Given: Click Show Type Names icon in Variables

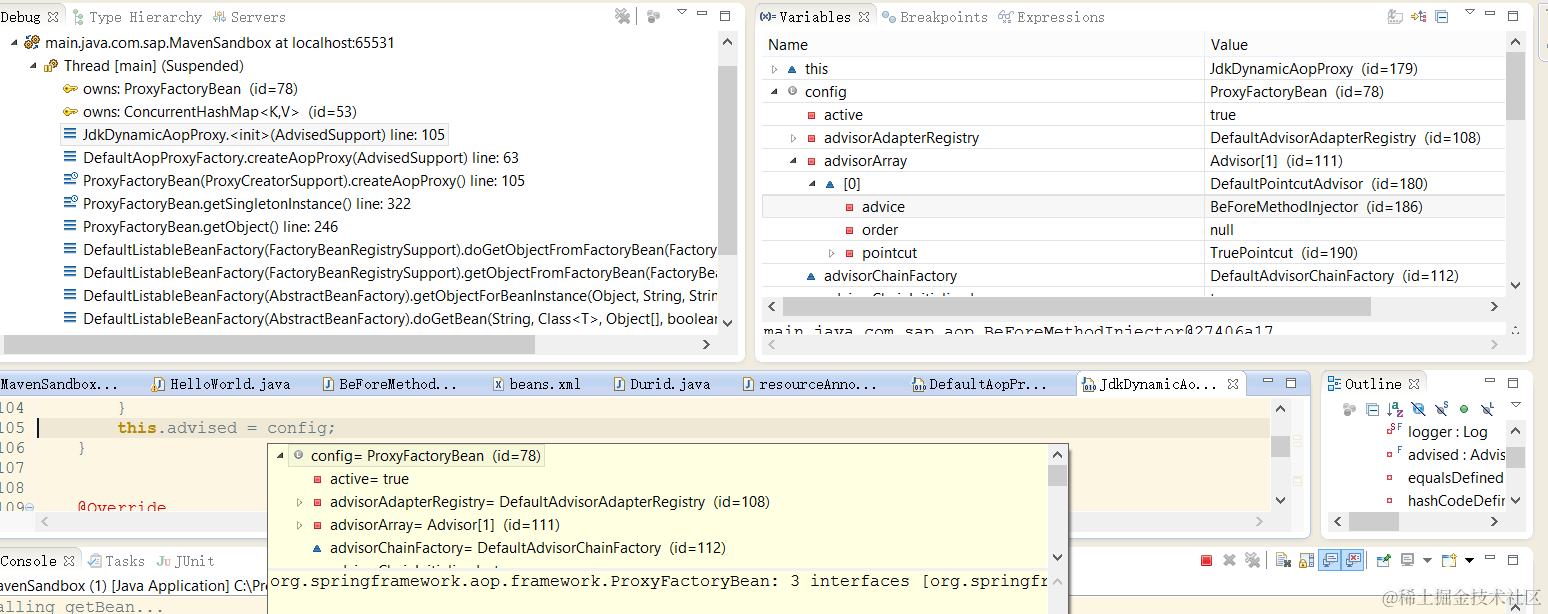Looking at the screenshot, I should (1396, 16).
